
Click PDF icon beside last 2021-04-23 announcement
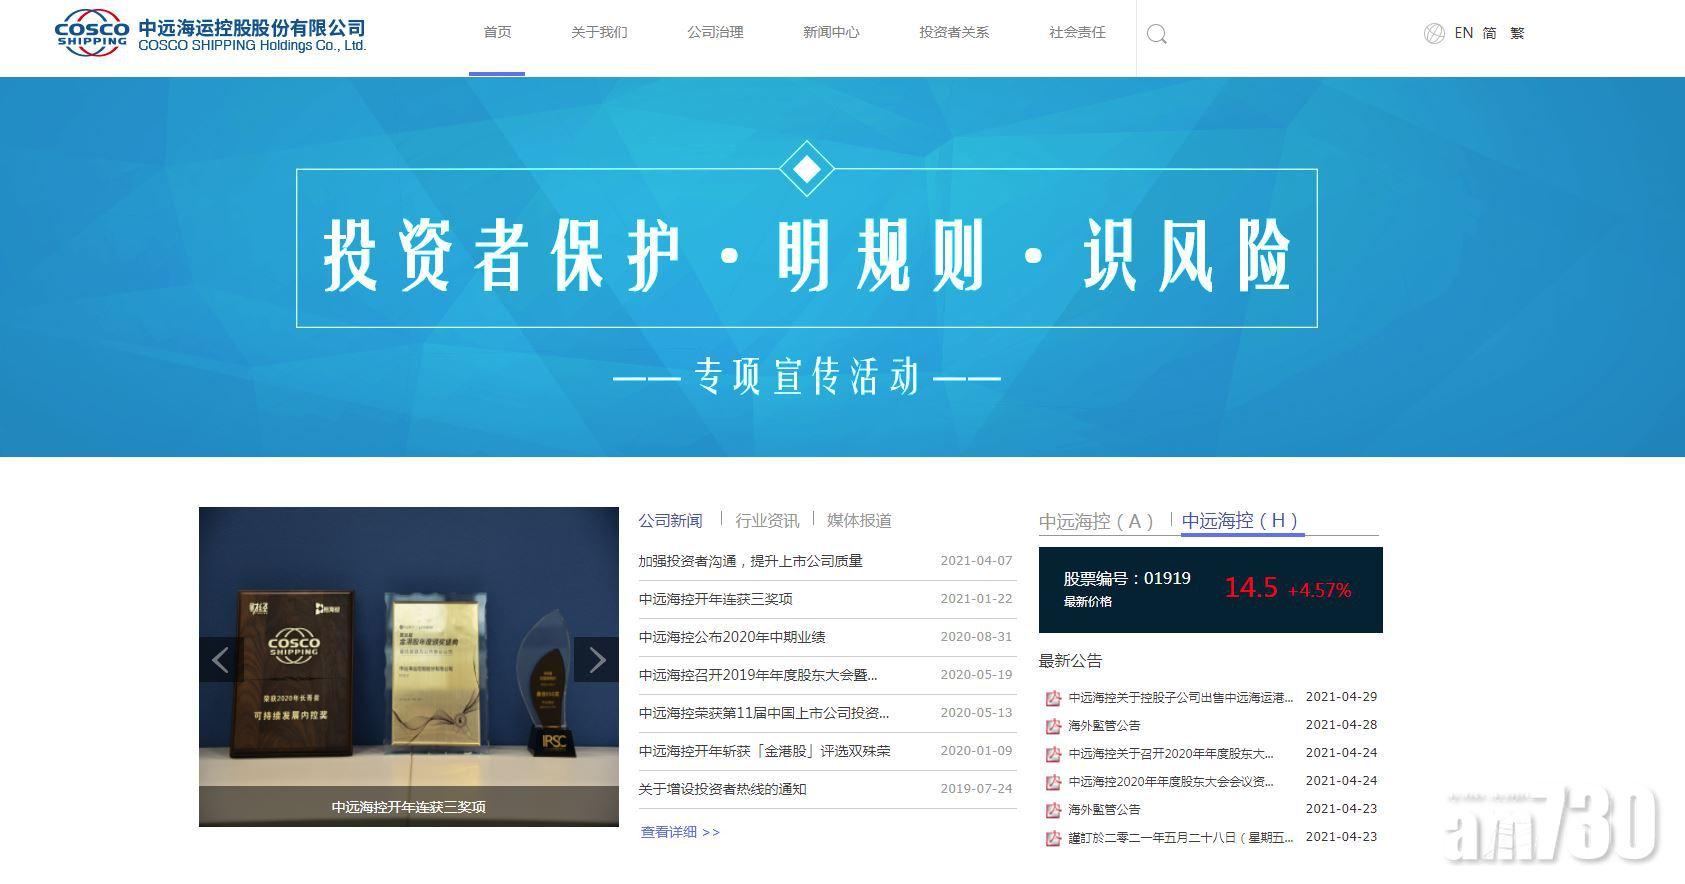coord(1053,838)
